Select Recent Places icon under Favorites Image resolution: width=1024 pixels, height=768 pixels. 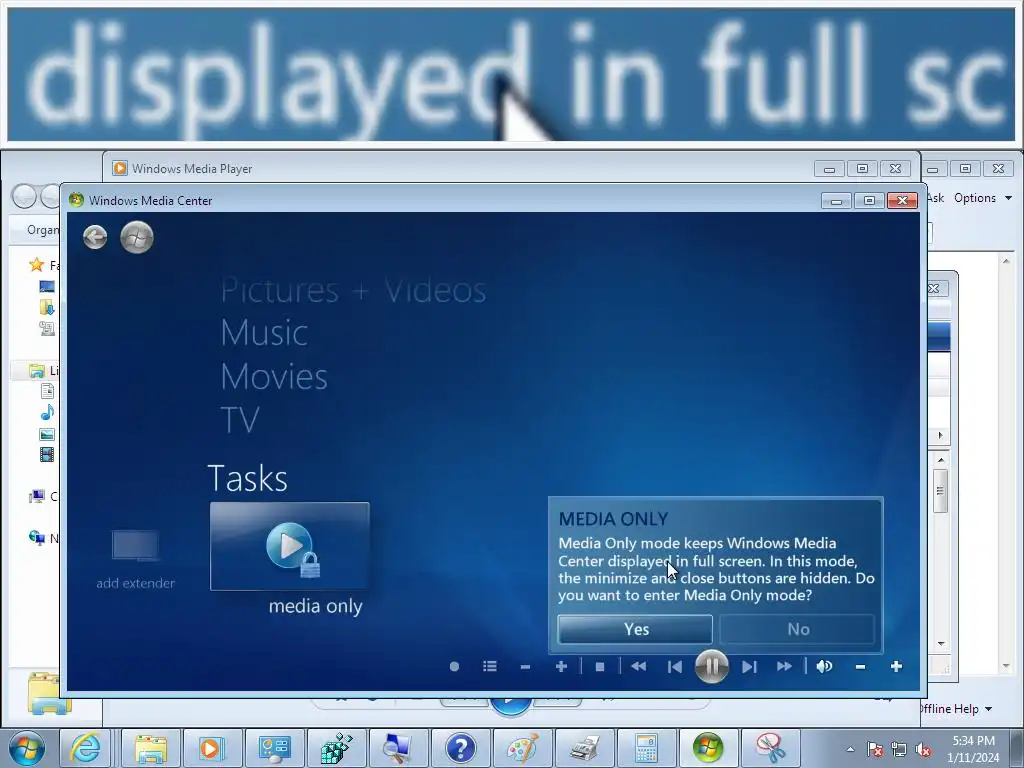(x=47, y=328)
